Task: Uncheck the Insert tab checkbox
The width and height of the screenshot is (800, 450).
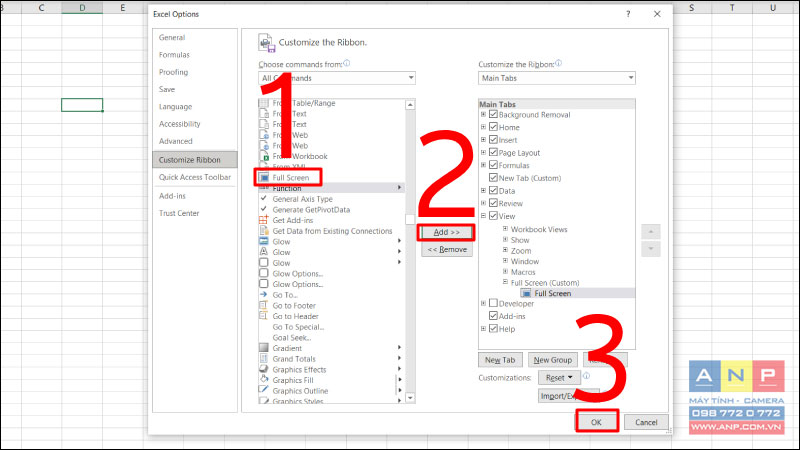Action: coord(493,139)
